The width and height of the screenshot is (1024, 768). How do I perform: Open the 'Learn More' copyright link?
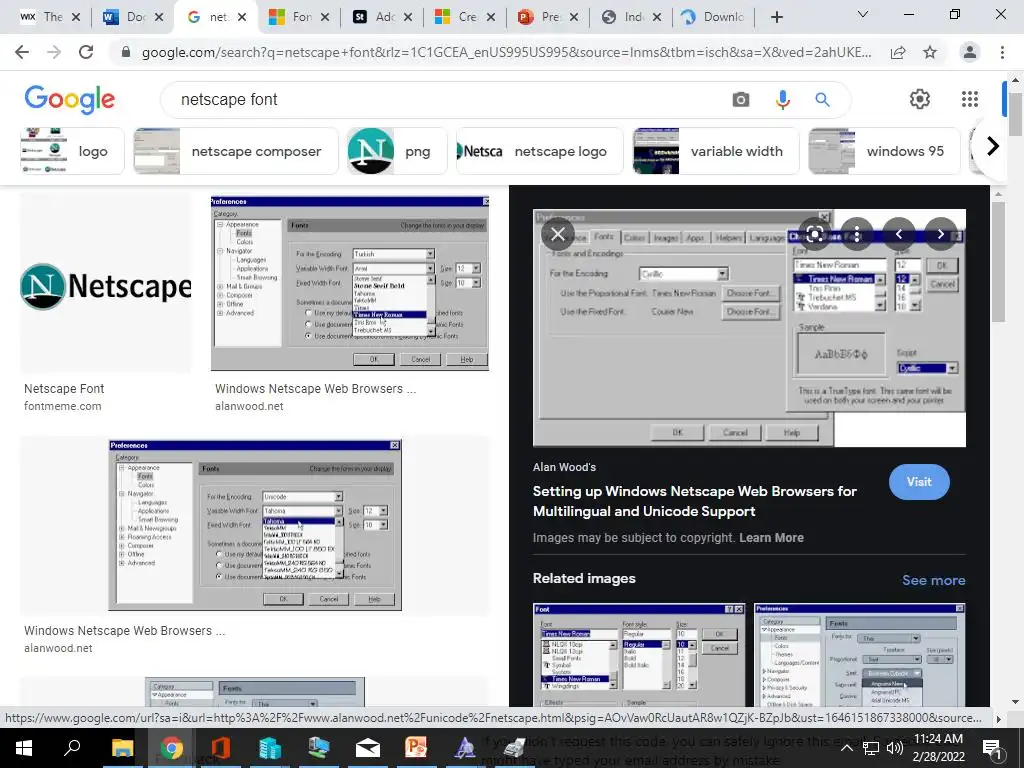[771, 537]
